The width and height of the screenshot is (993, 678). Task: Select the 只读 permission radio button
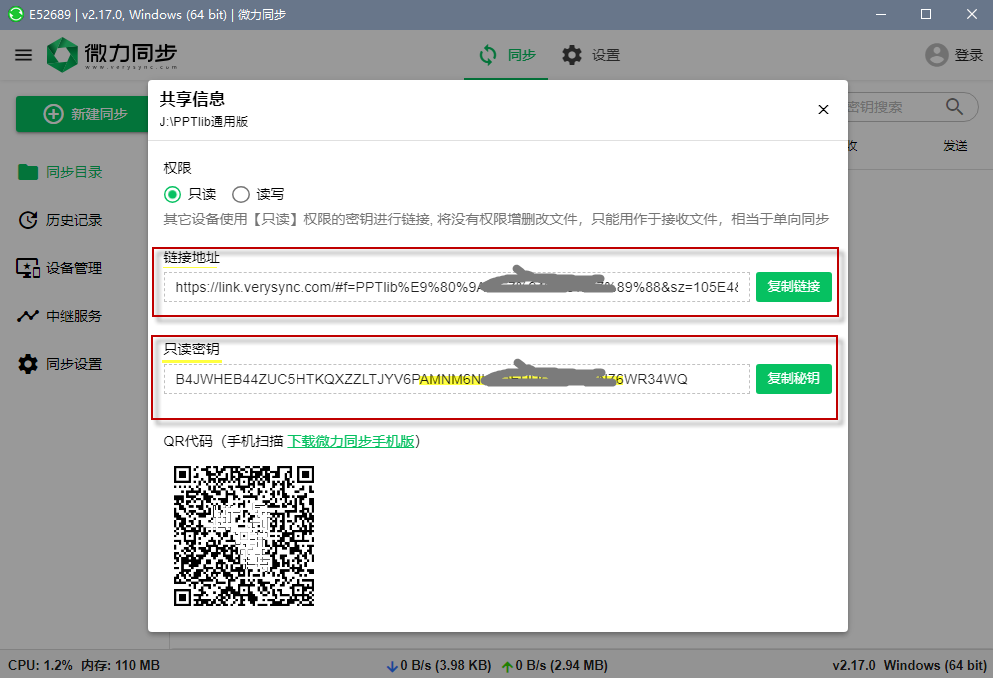[x=172, y=194]
